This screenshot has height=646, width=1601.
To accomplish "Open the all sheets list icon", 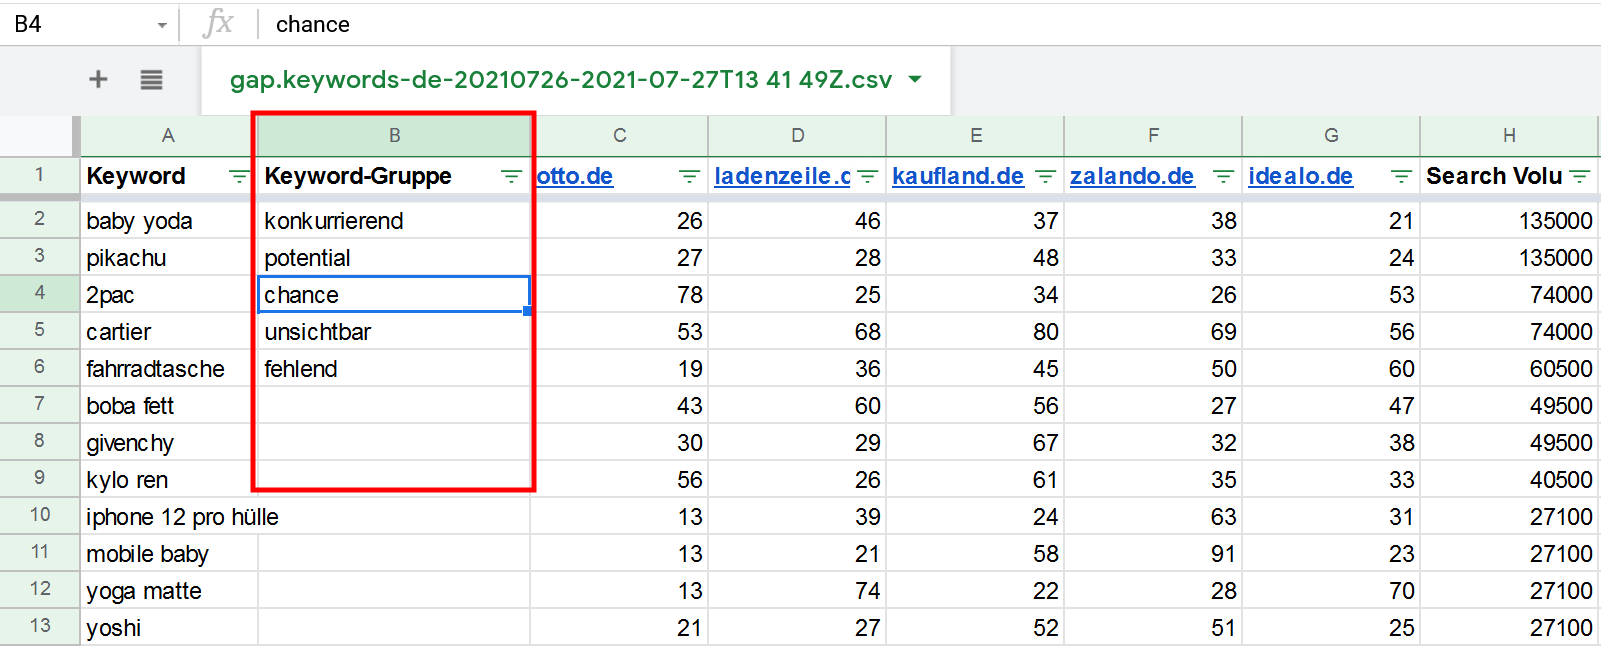I will click(151, 79).
